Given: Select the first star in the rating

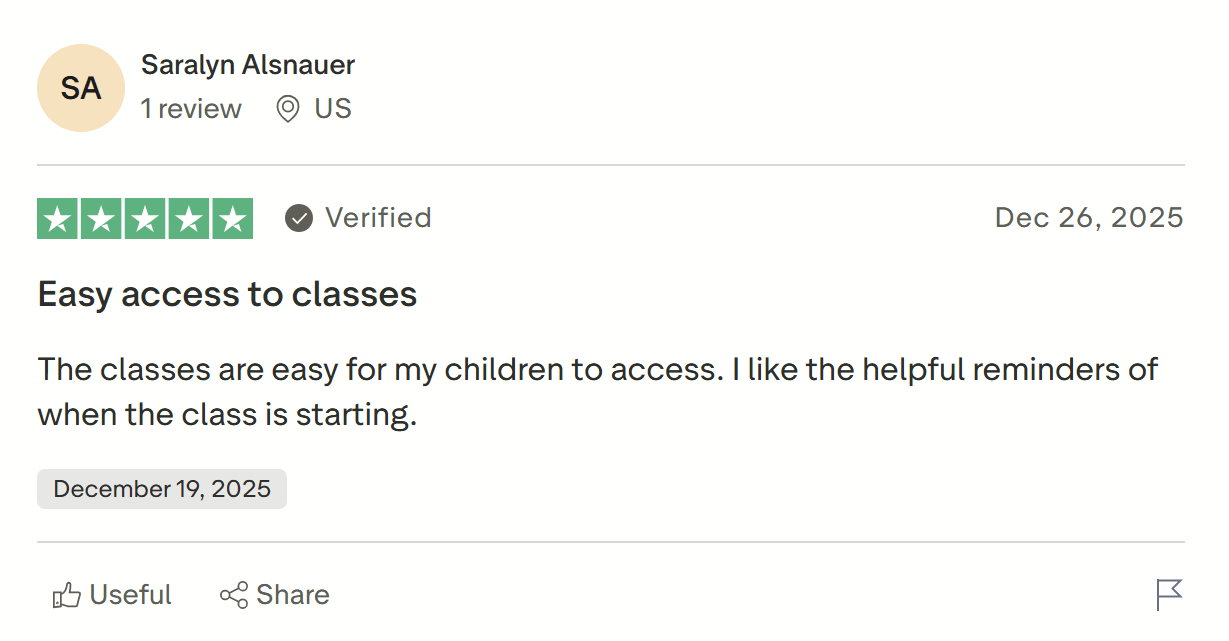Looking at the screenshot, I should 58,218.
